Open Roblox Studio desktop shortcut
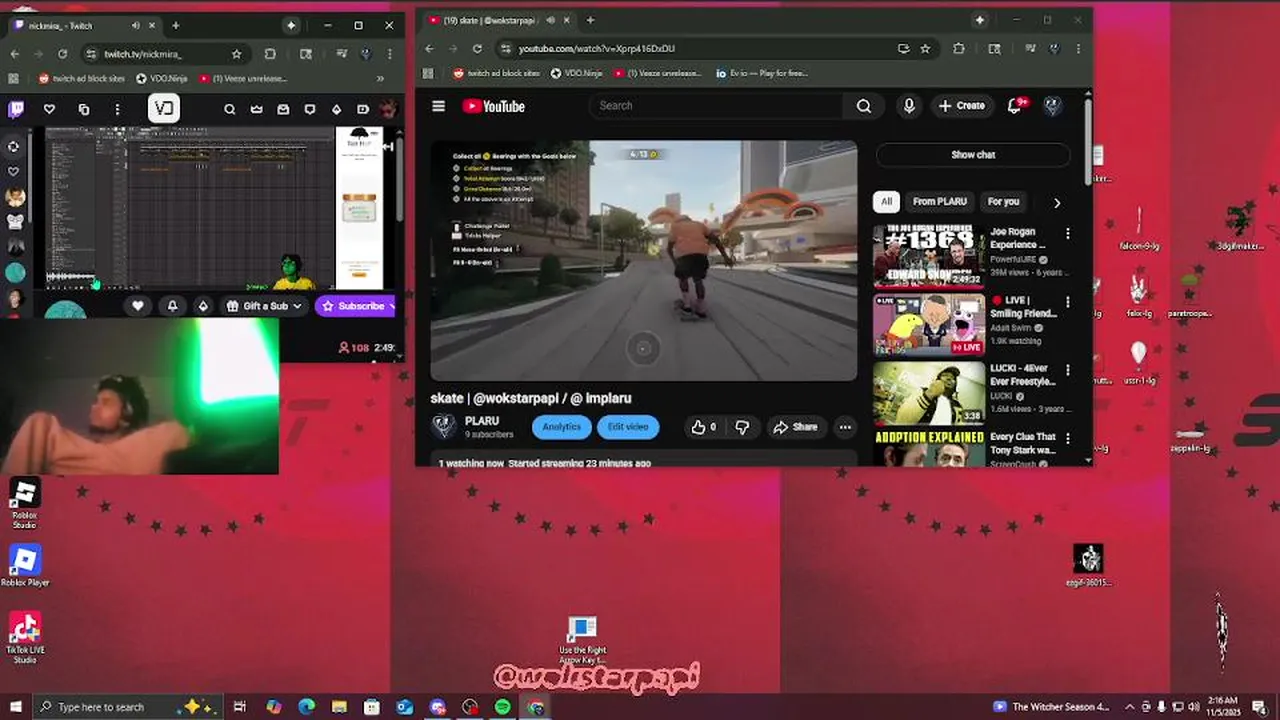This screenshot has height=720, width=1280. pos(24,503)
